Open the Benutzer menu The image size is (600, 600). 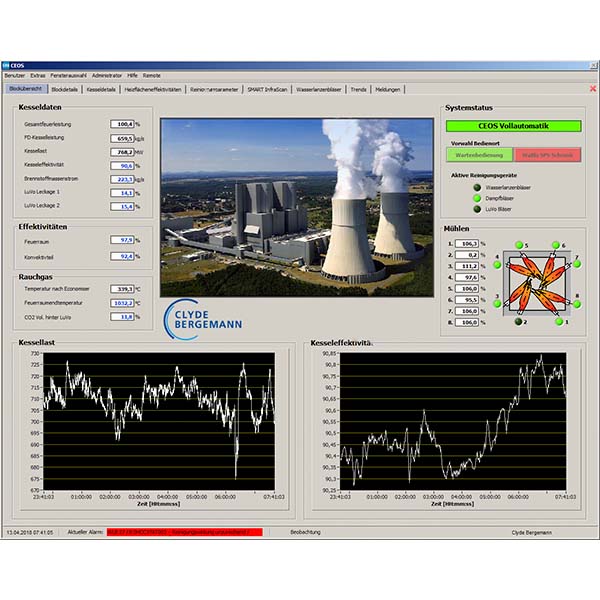click(x=15, y=76)
